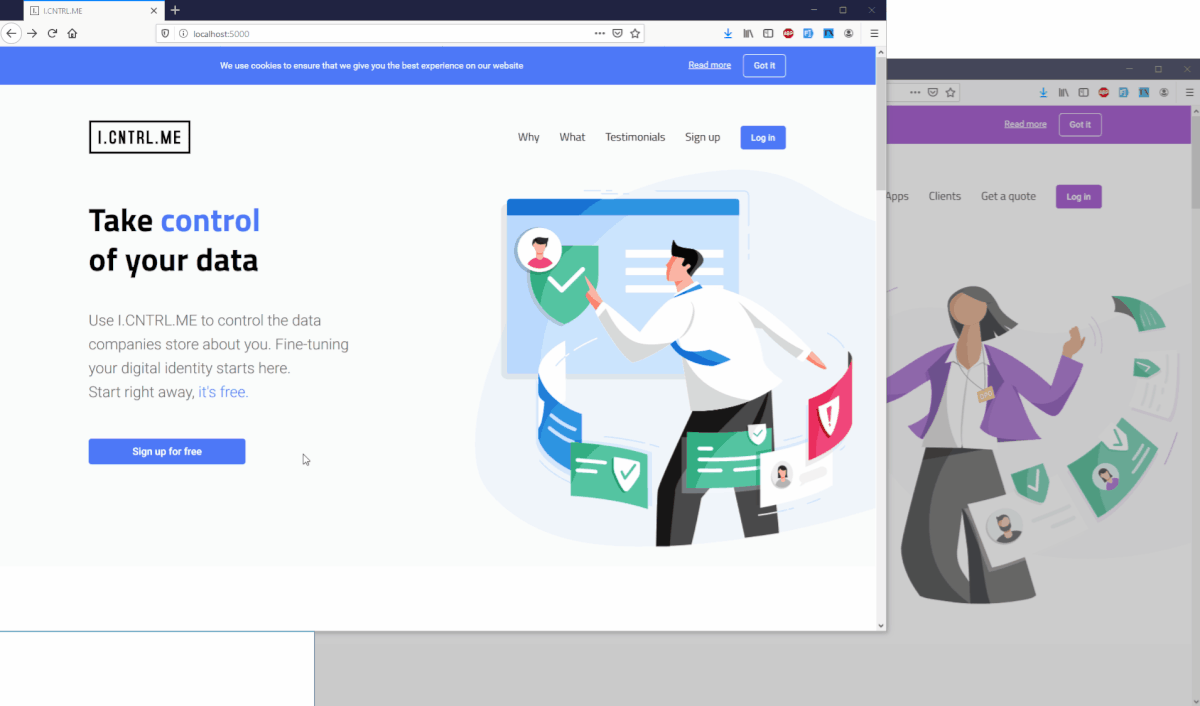Click Pocket icon in back window
Image resolution: width=1200 pixels, height=706 pixels.
933,92
